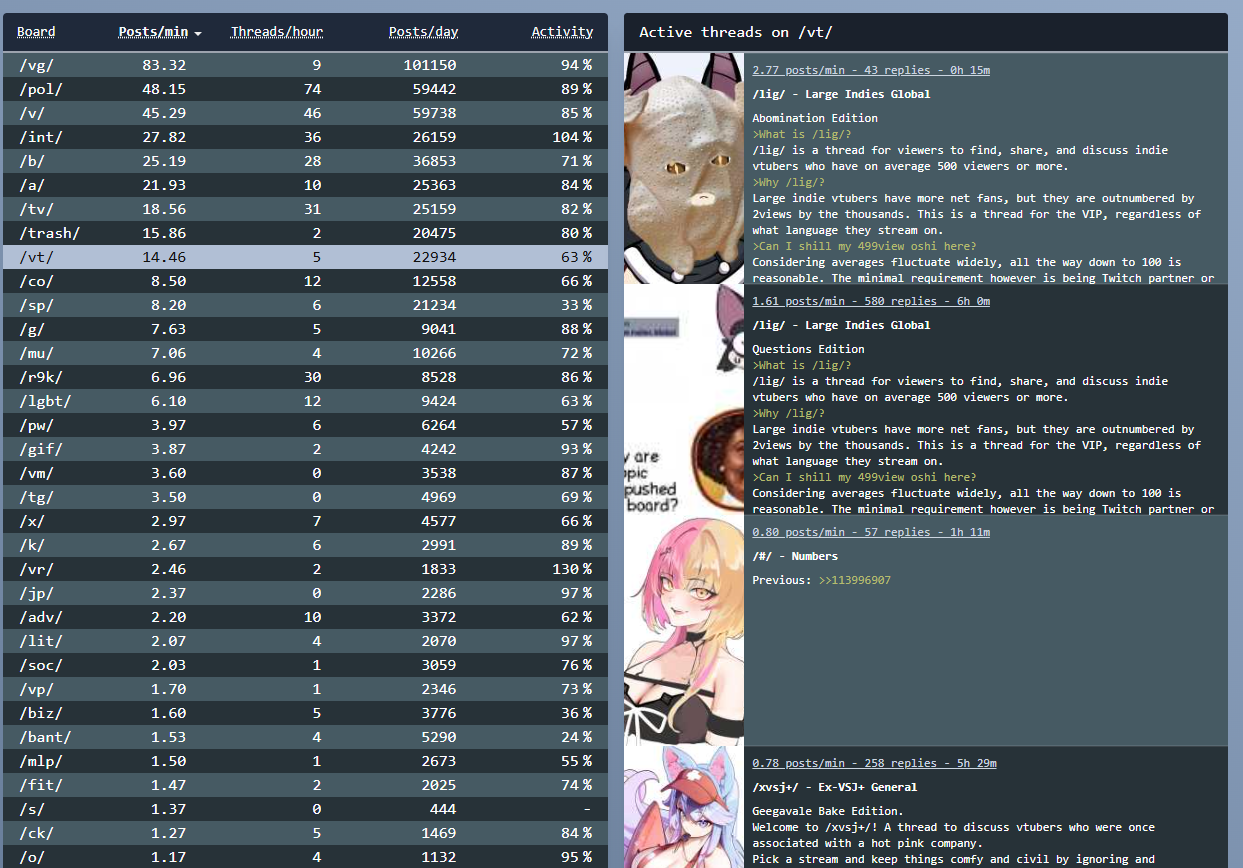Click the 'Active threads on /vt/' heading

pos(736,32)
